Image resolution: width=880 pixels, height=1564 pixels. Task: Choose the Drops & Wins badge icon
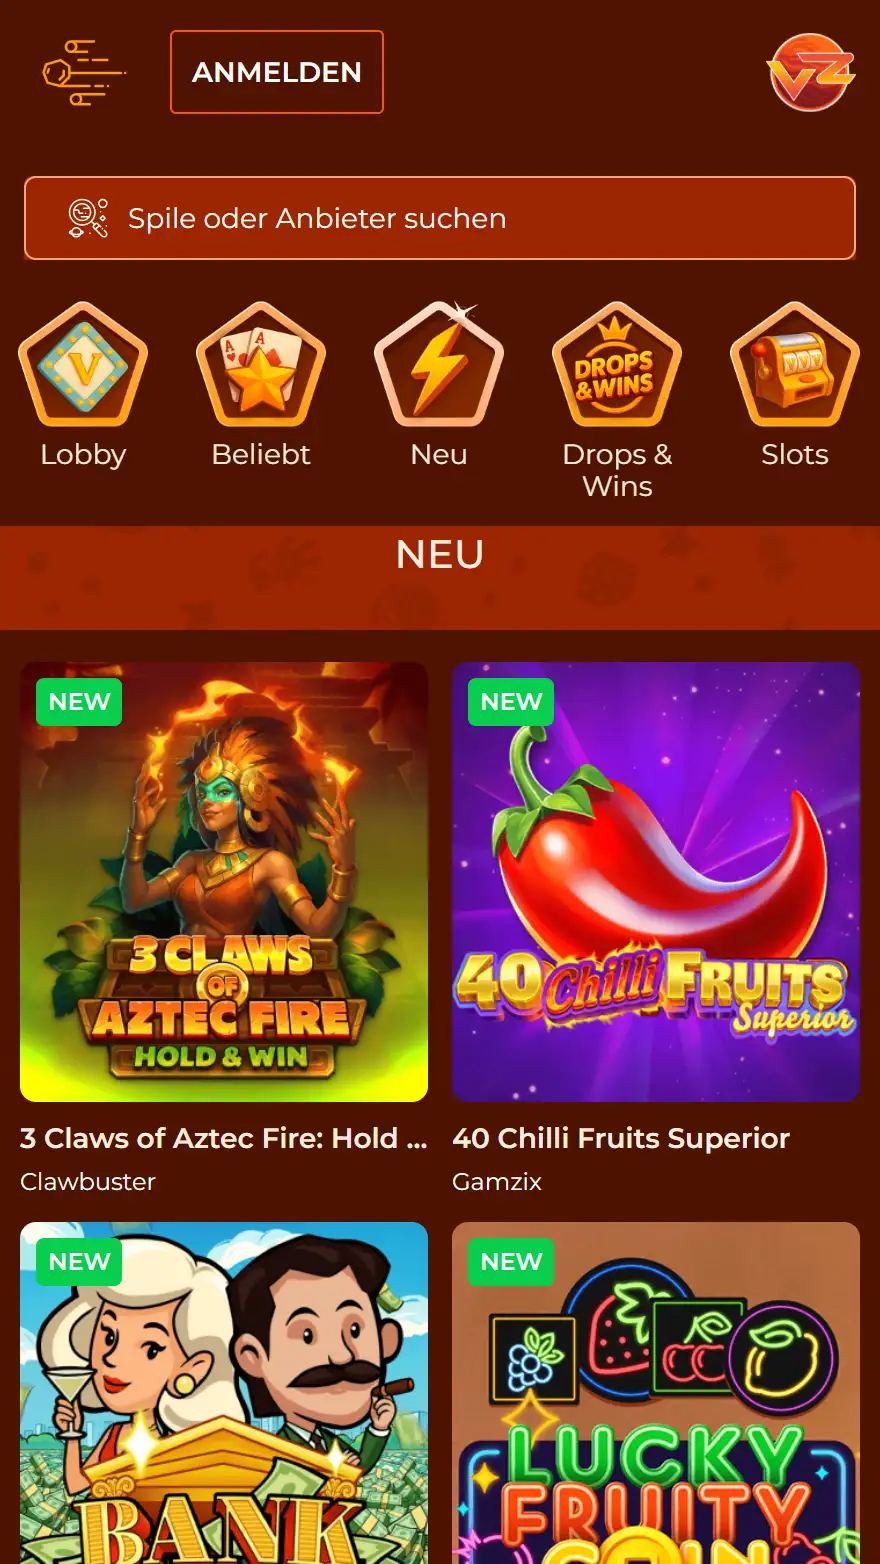617,365
